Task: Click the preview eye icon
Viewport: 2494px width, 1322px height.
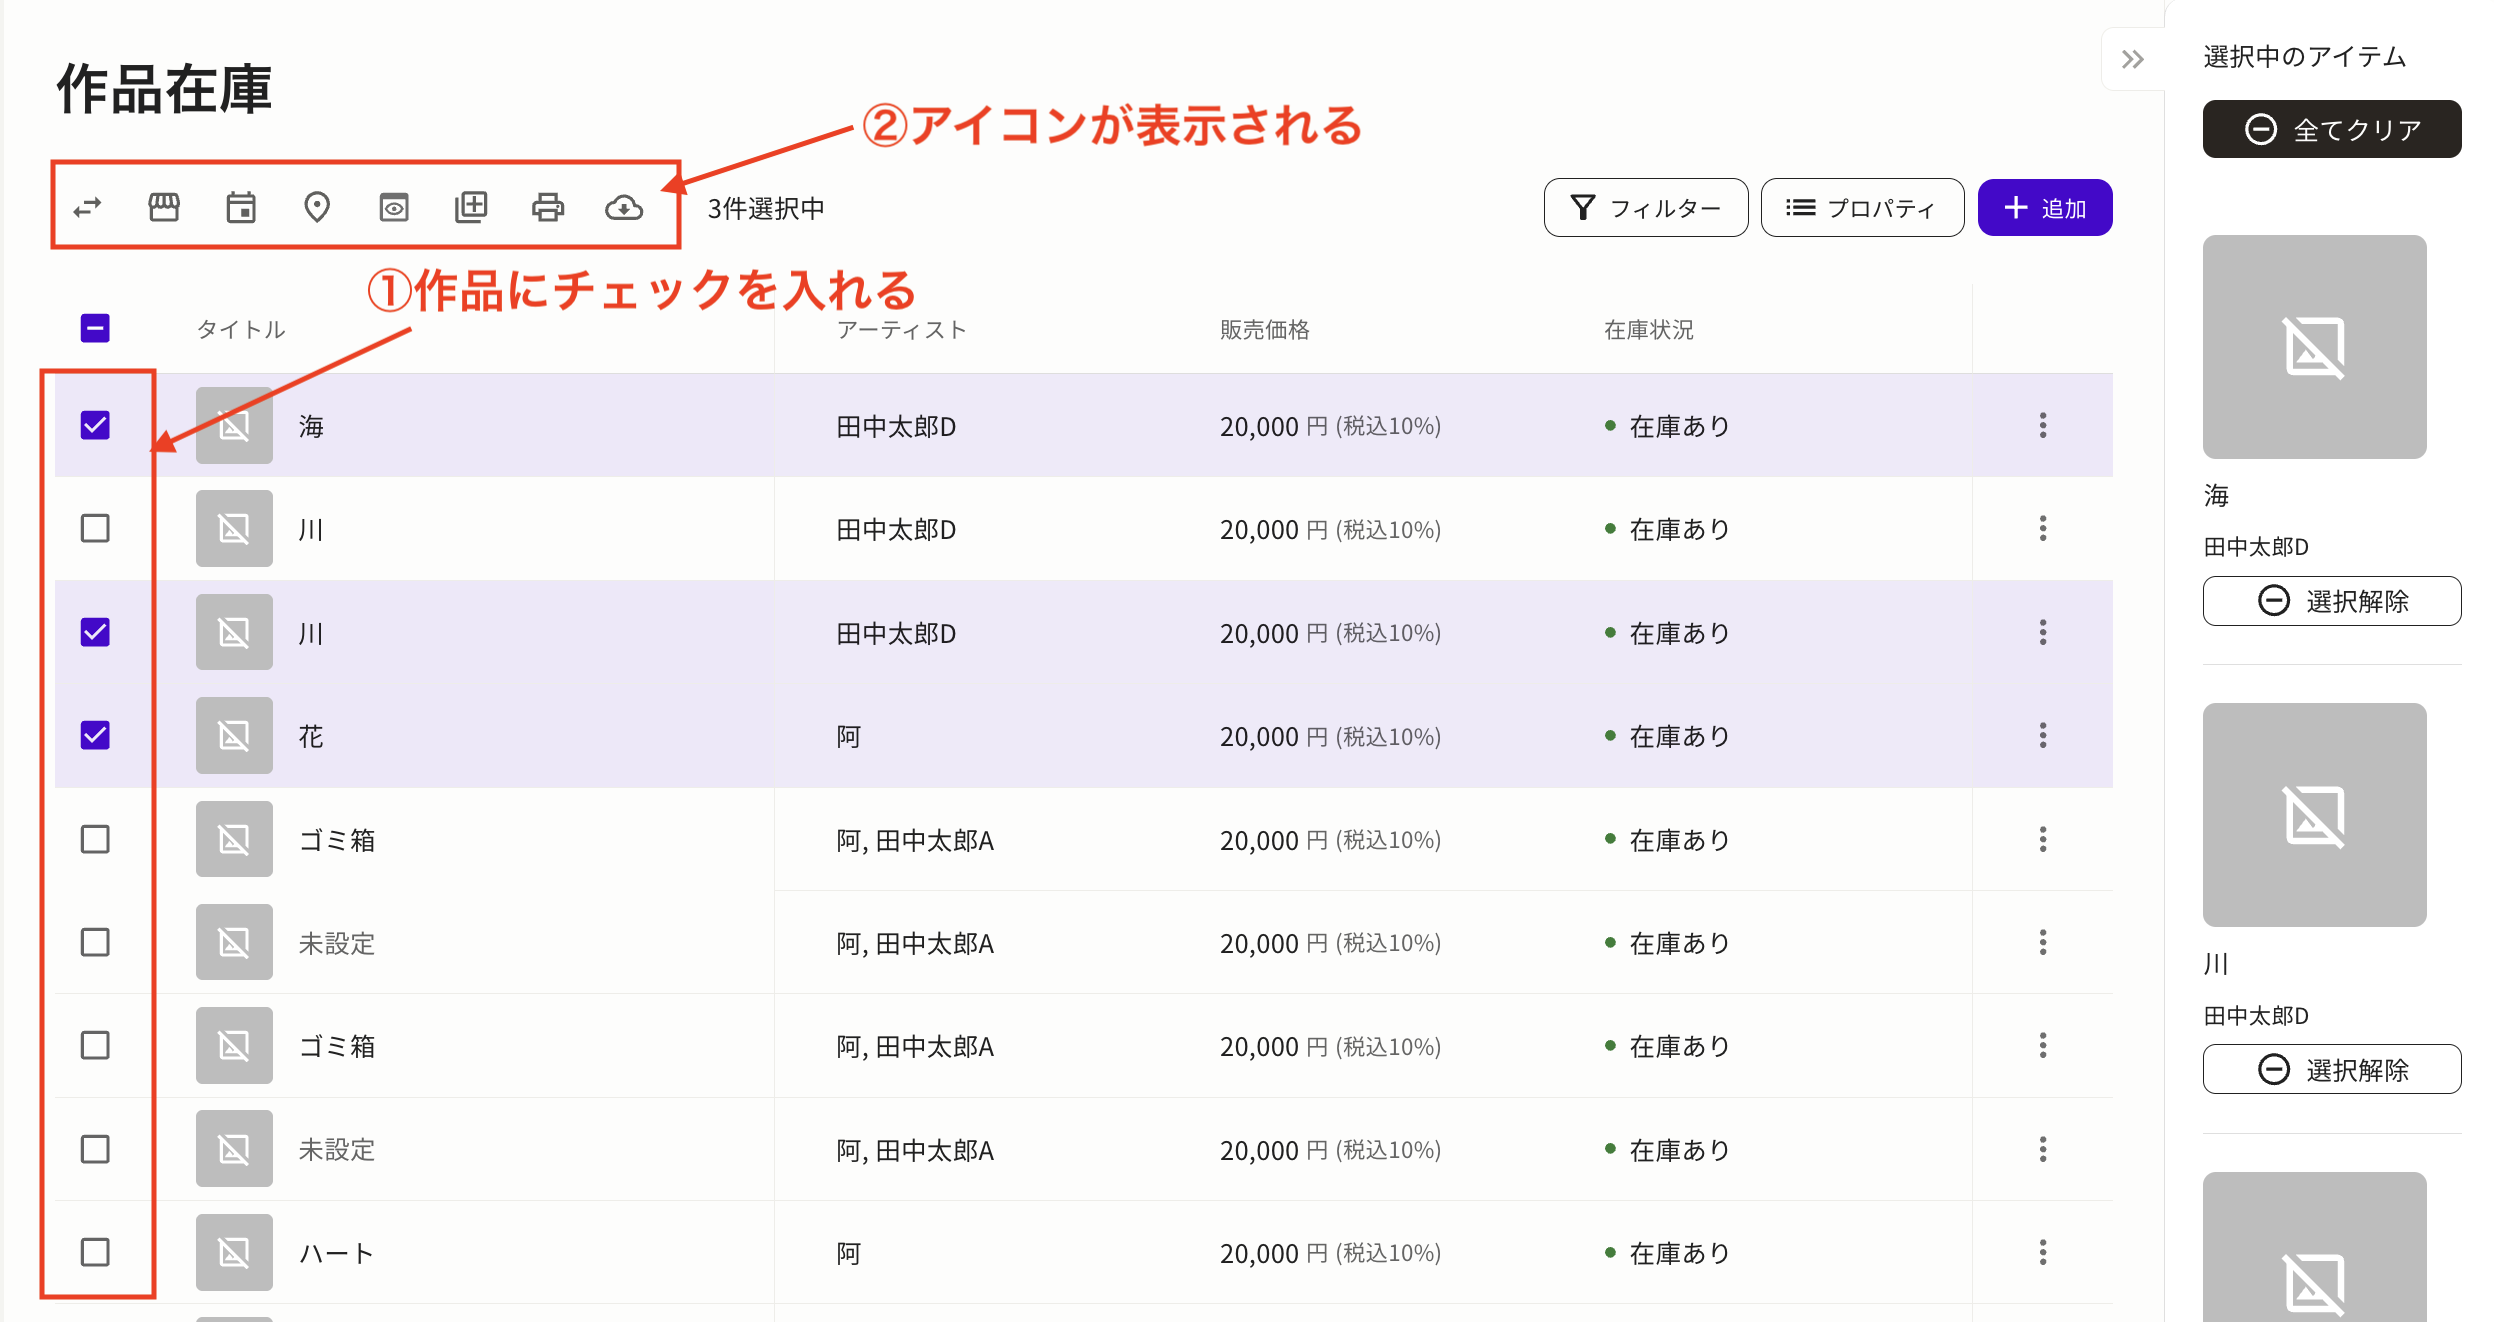Action: [394, 207]
